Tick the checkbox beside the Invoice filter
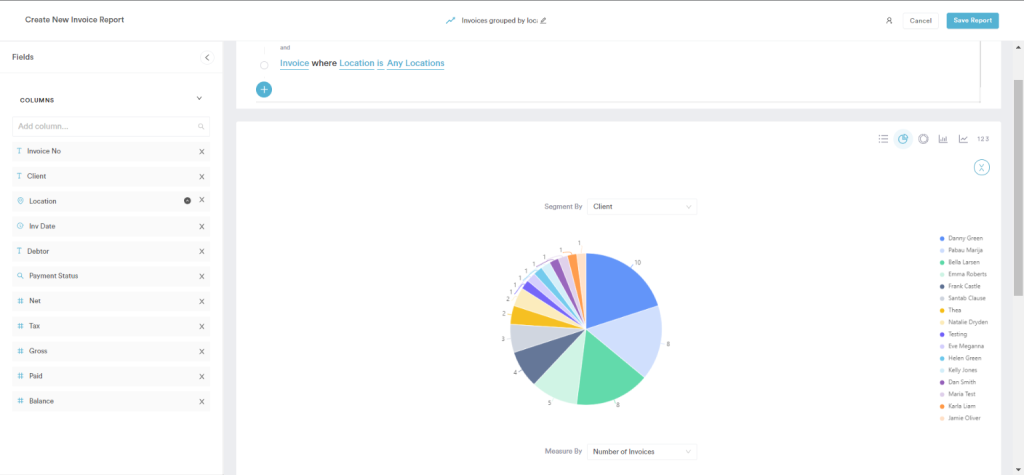1024x475 pixels. click(x=264, y=65)
